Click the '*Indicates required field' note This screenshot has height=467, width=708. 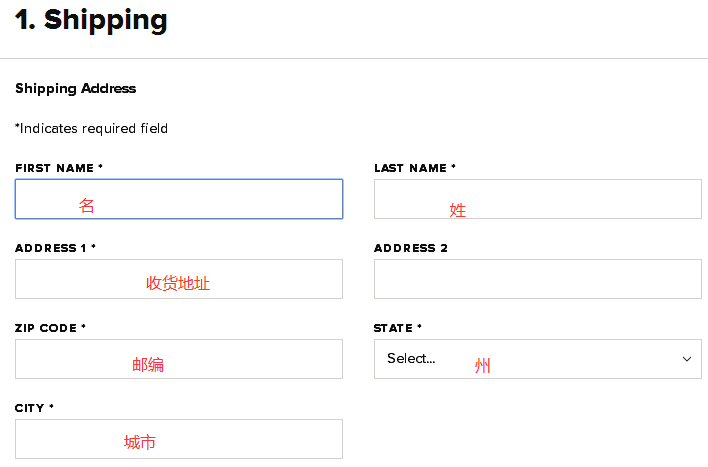pos(91,128)
